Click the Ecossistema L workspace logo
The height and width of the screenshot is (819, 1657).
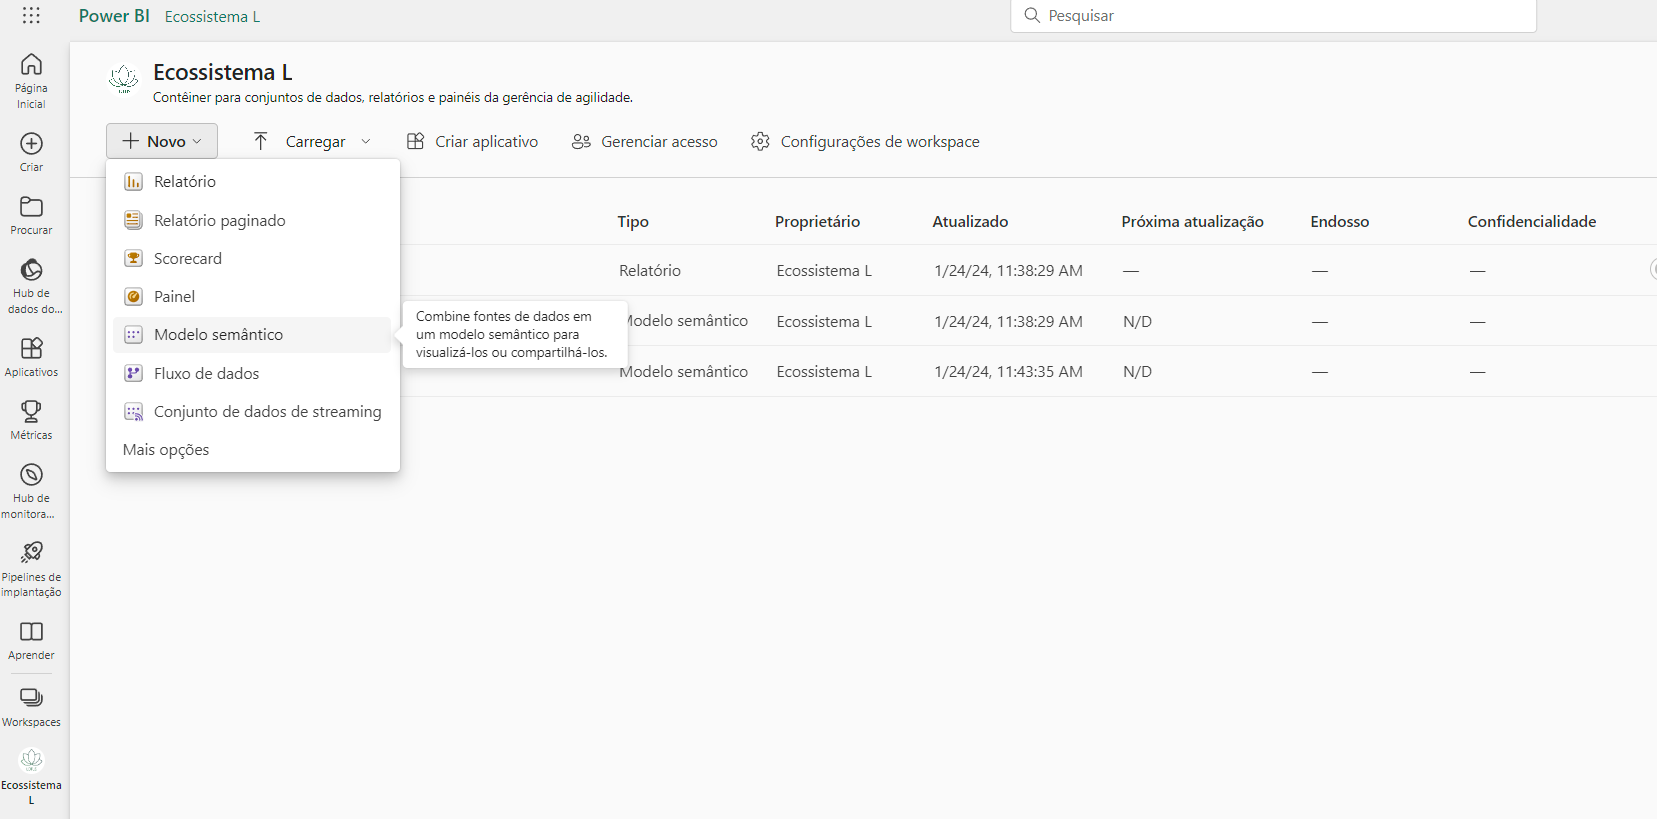tap(124, 79)
